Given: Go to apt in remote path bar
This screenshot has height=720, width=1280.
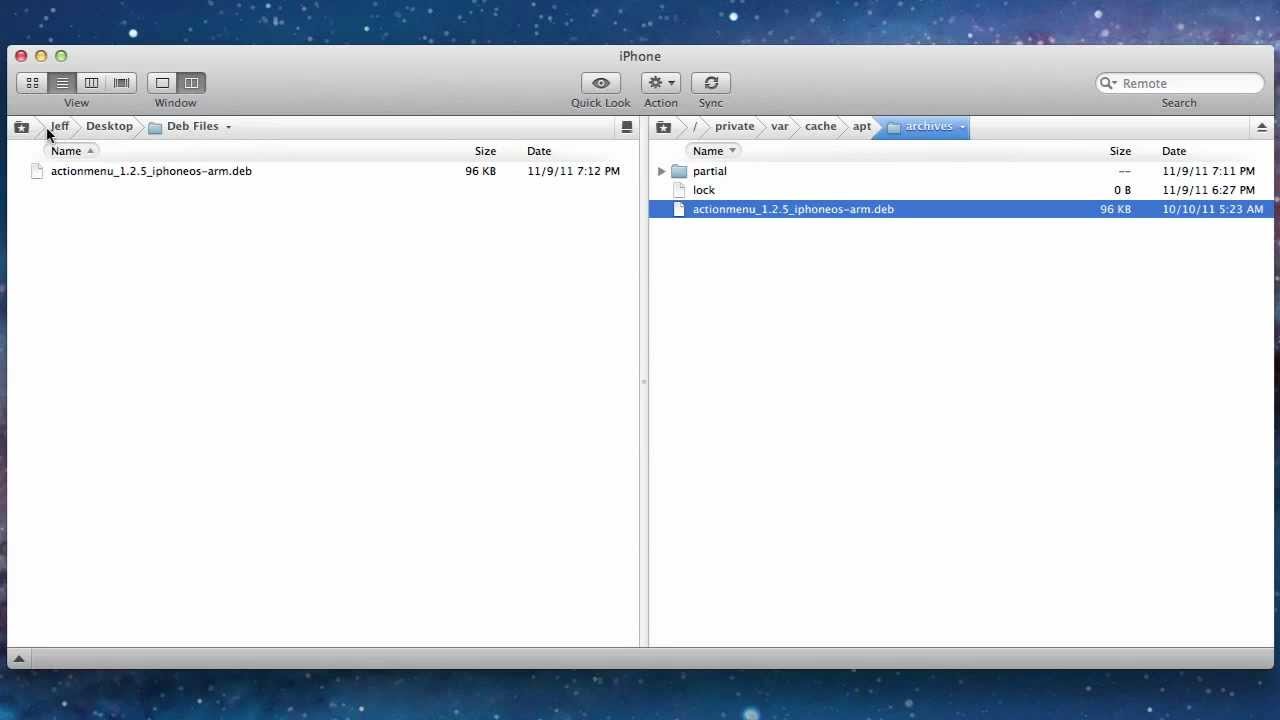Looking at the screenshot, I should (x=862, y=126).
